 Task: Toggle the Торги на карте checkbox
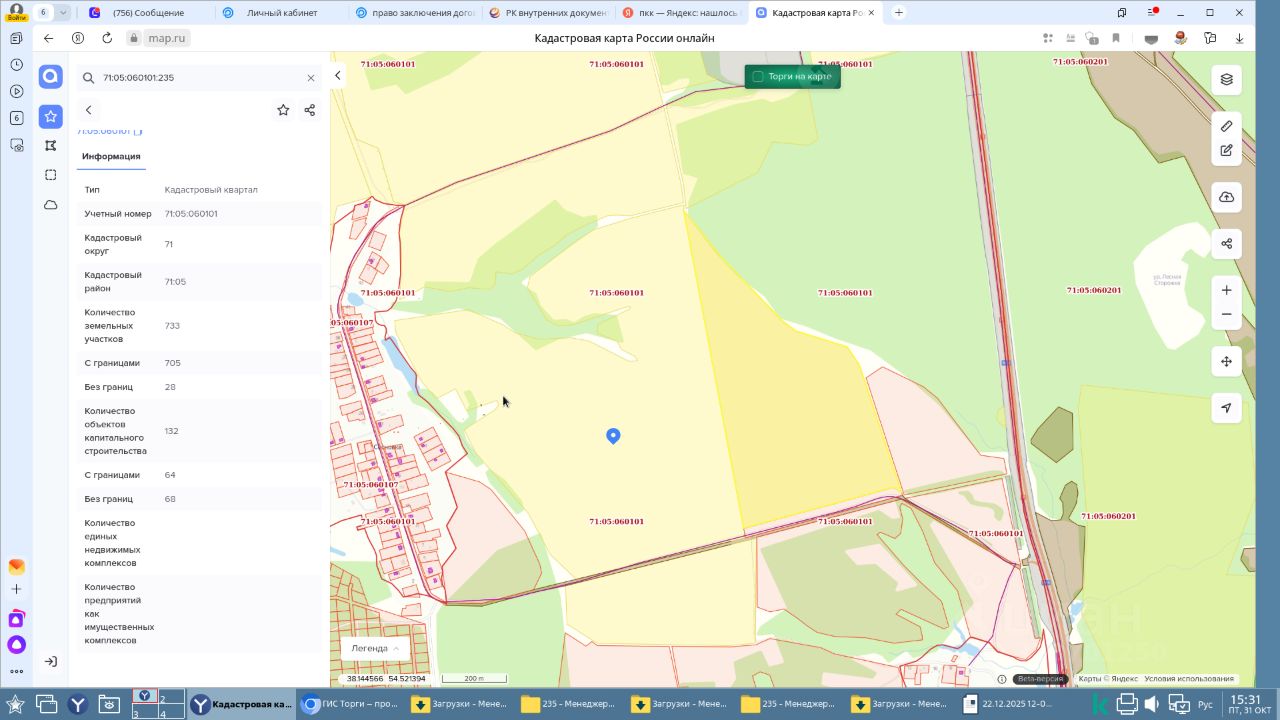[x=758, y=76]
